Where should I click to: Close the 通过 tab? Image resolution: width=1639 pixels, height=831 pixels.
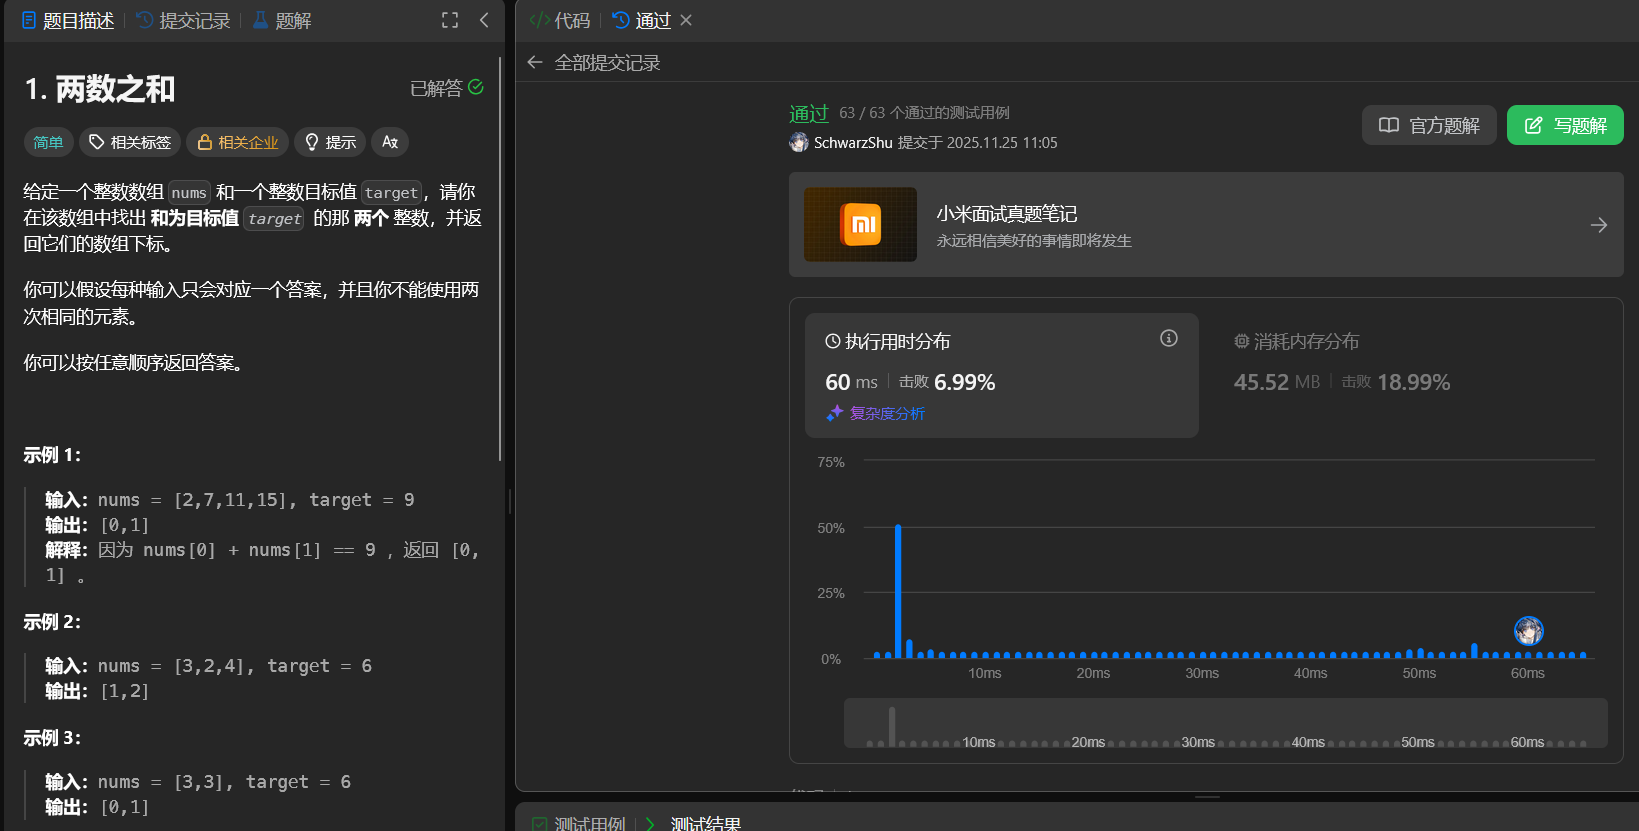pos(686,20)
